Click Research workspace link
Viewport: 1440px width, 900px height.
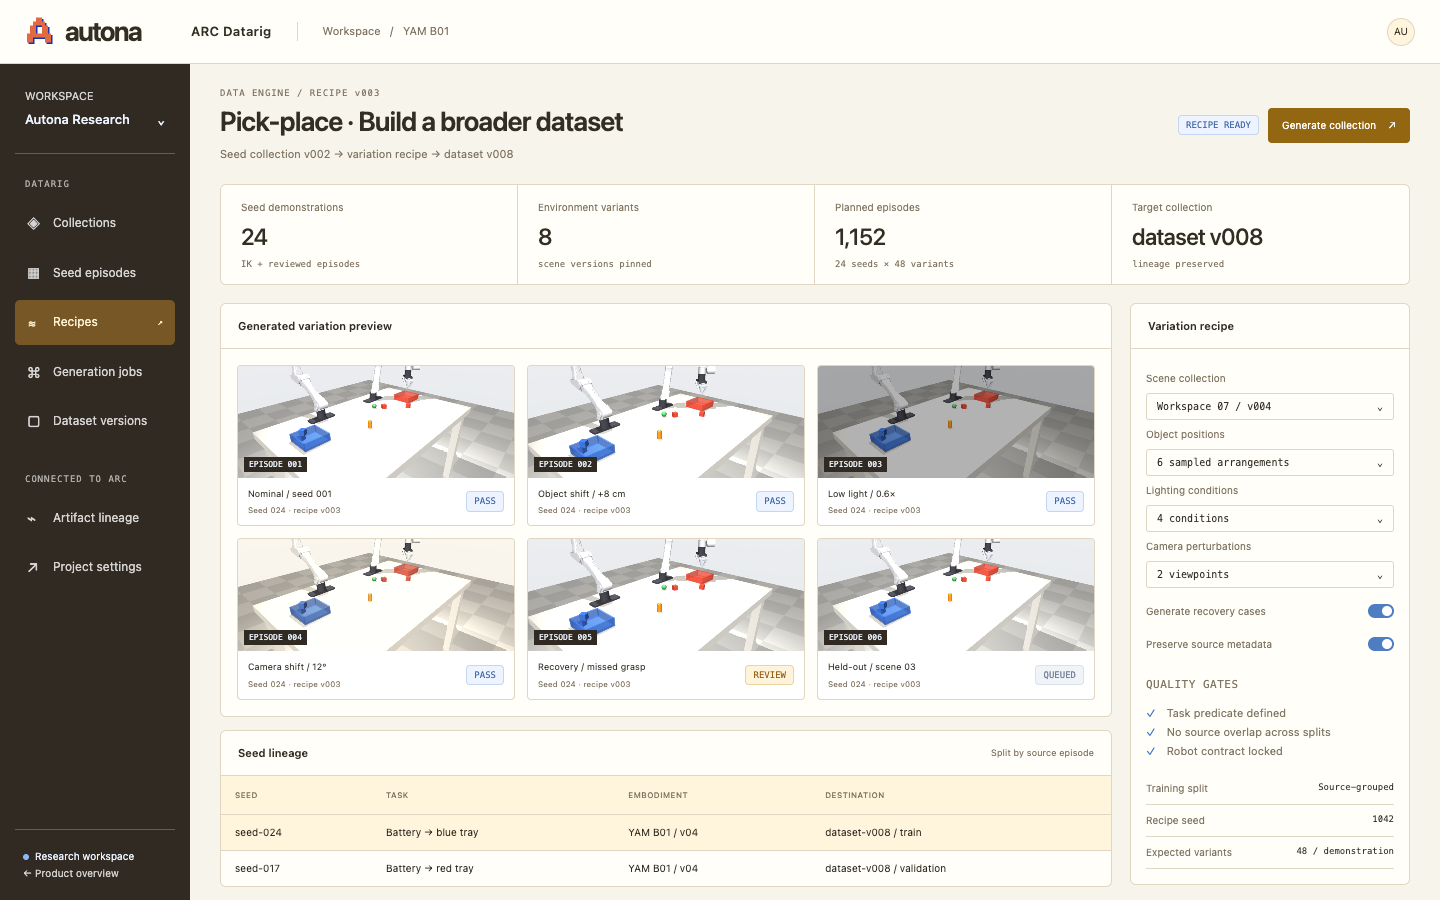[79, 857]
